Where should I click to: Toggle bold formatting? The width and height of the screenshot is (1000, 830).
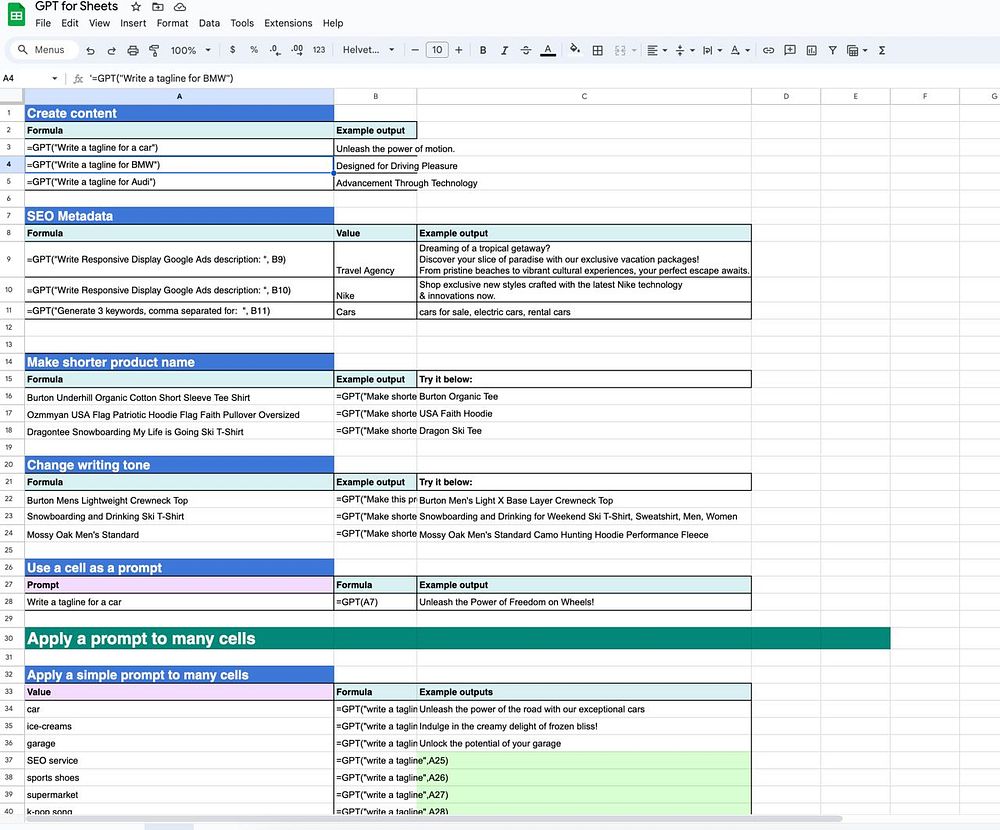(x=483, y=50)
